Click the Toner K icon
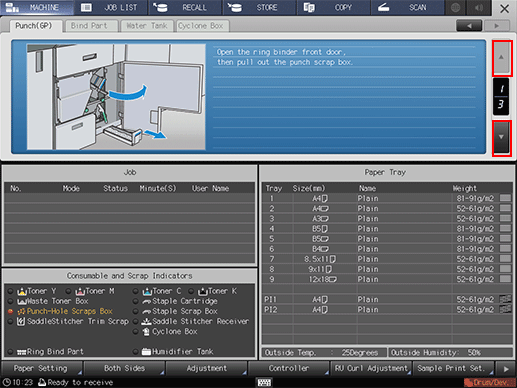Viewport: 517px width, 388px height. point(203,292)
